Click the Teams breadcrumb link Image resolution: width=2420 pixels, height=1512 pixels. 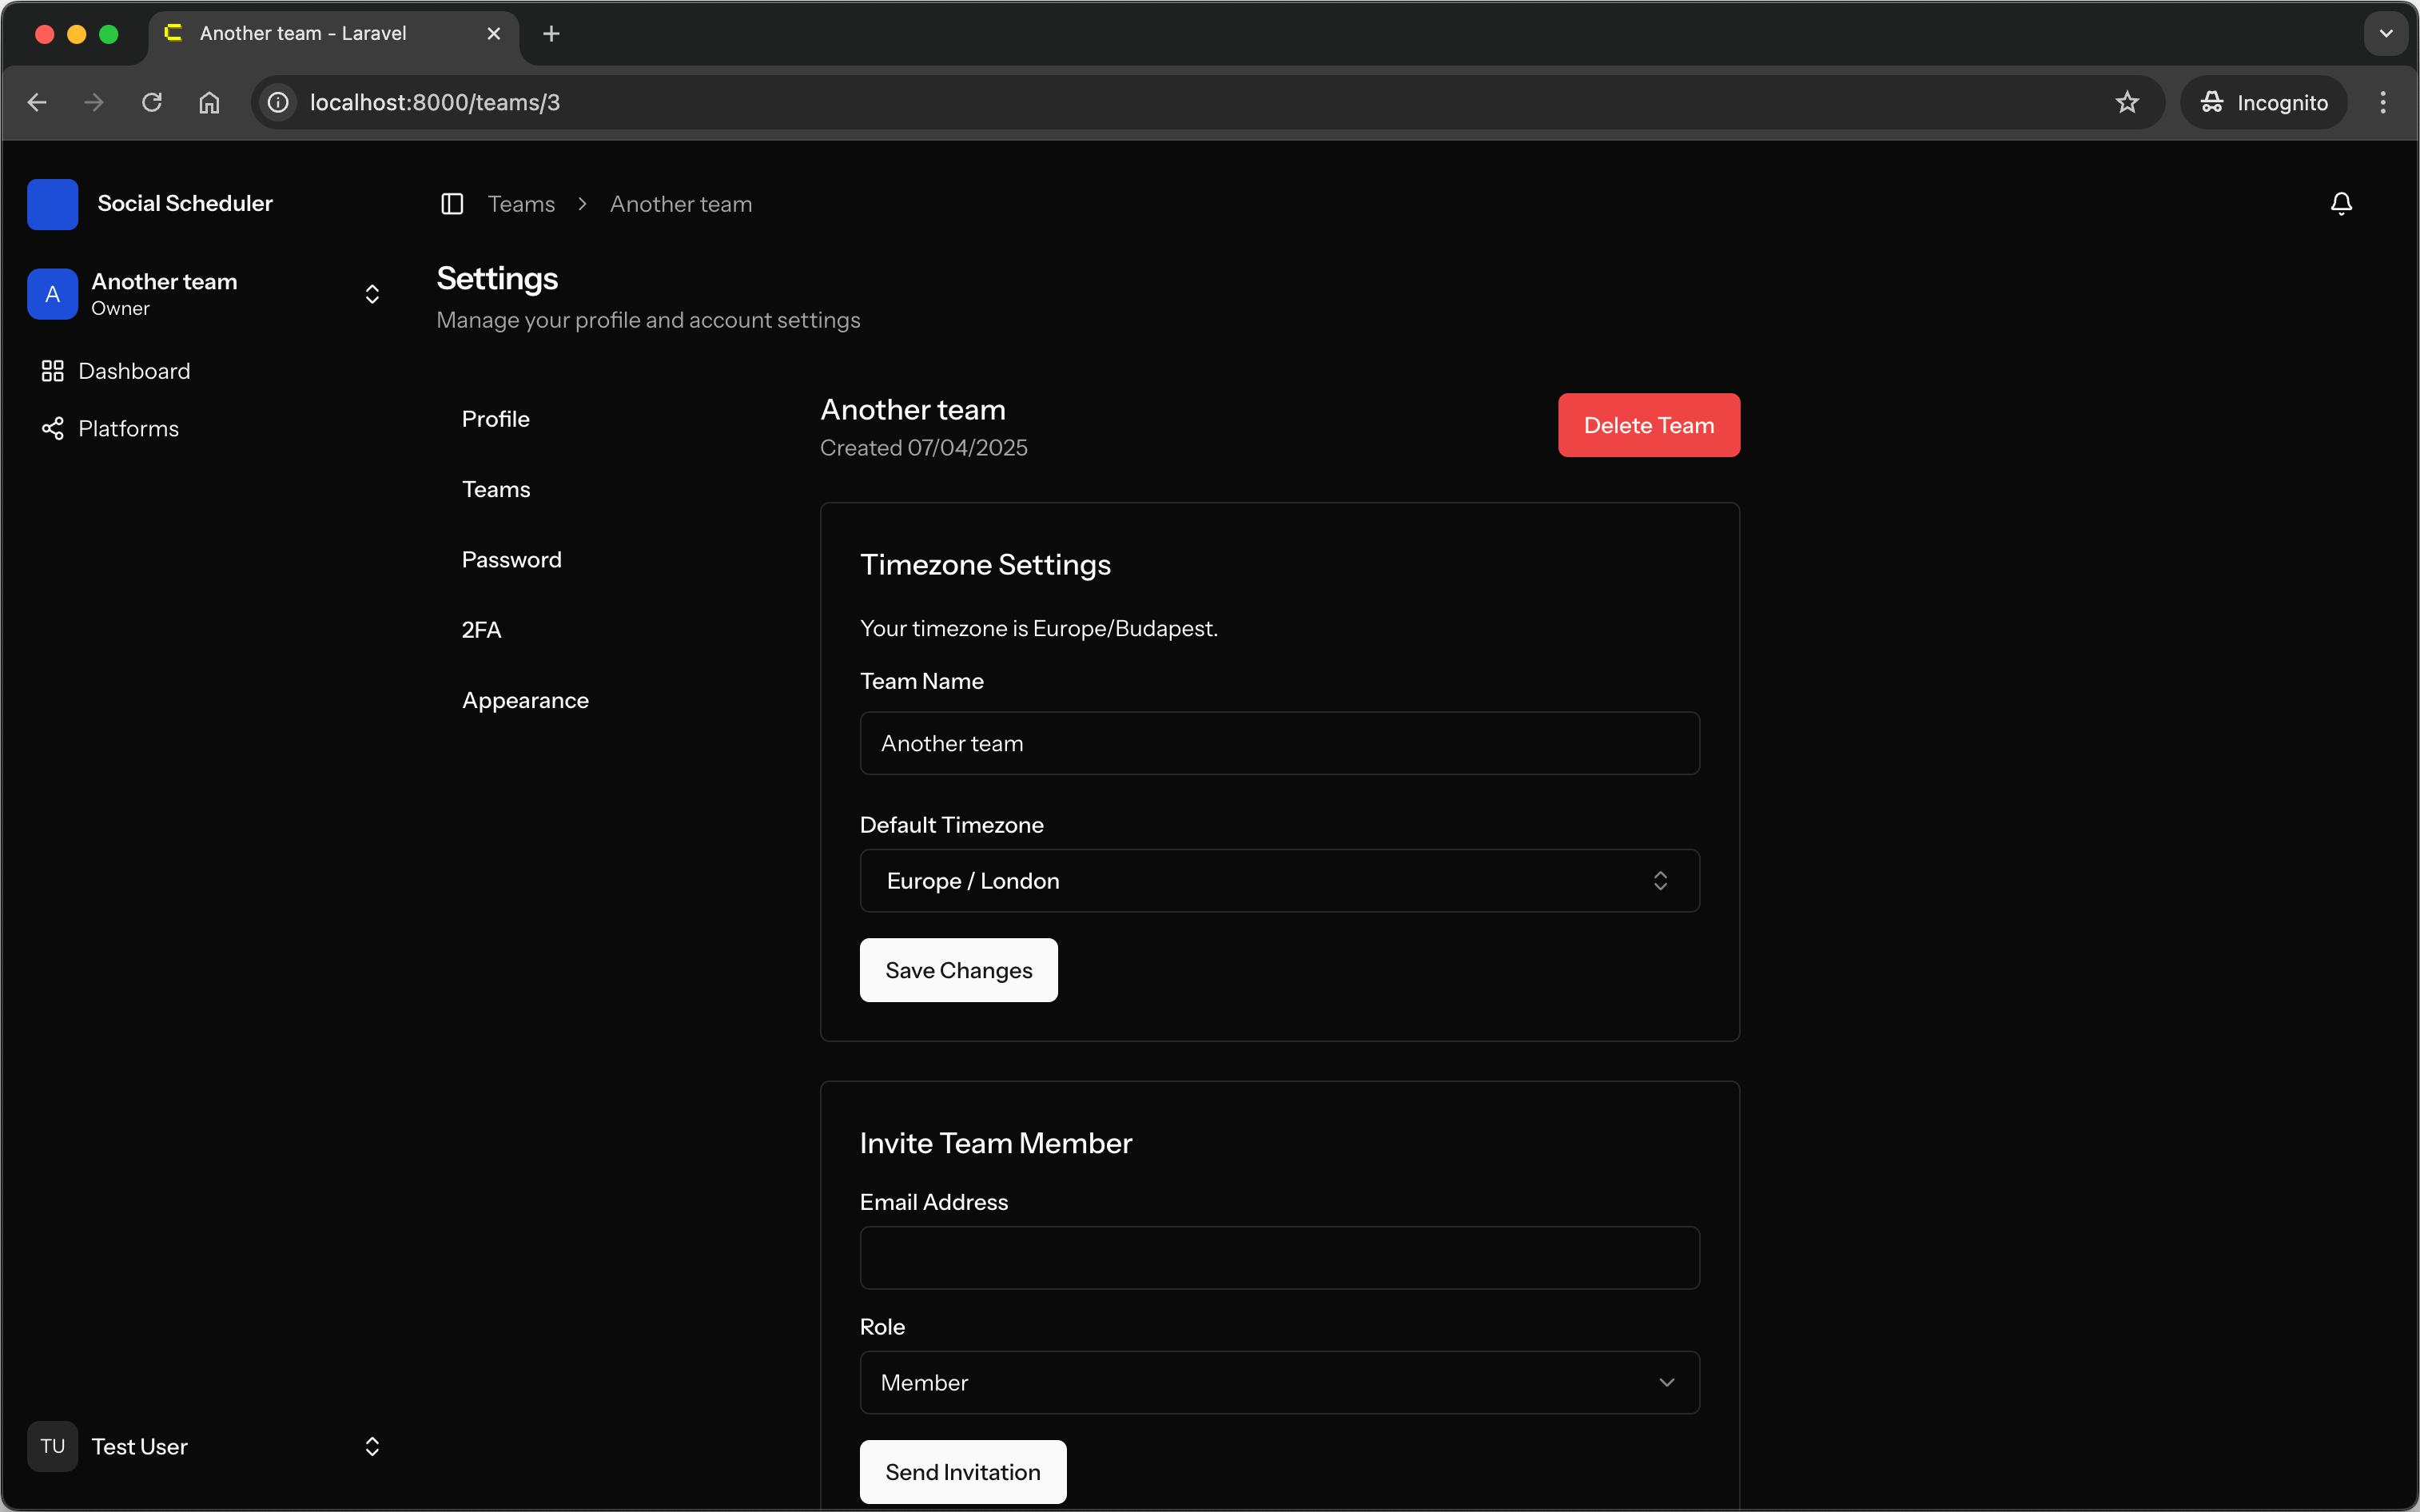(x=521, y=204)
